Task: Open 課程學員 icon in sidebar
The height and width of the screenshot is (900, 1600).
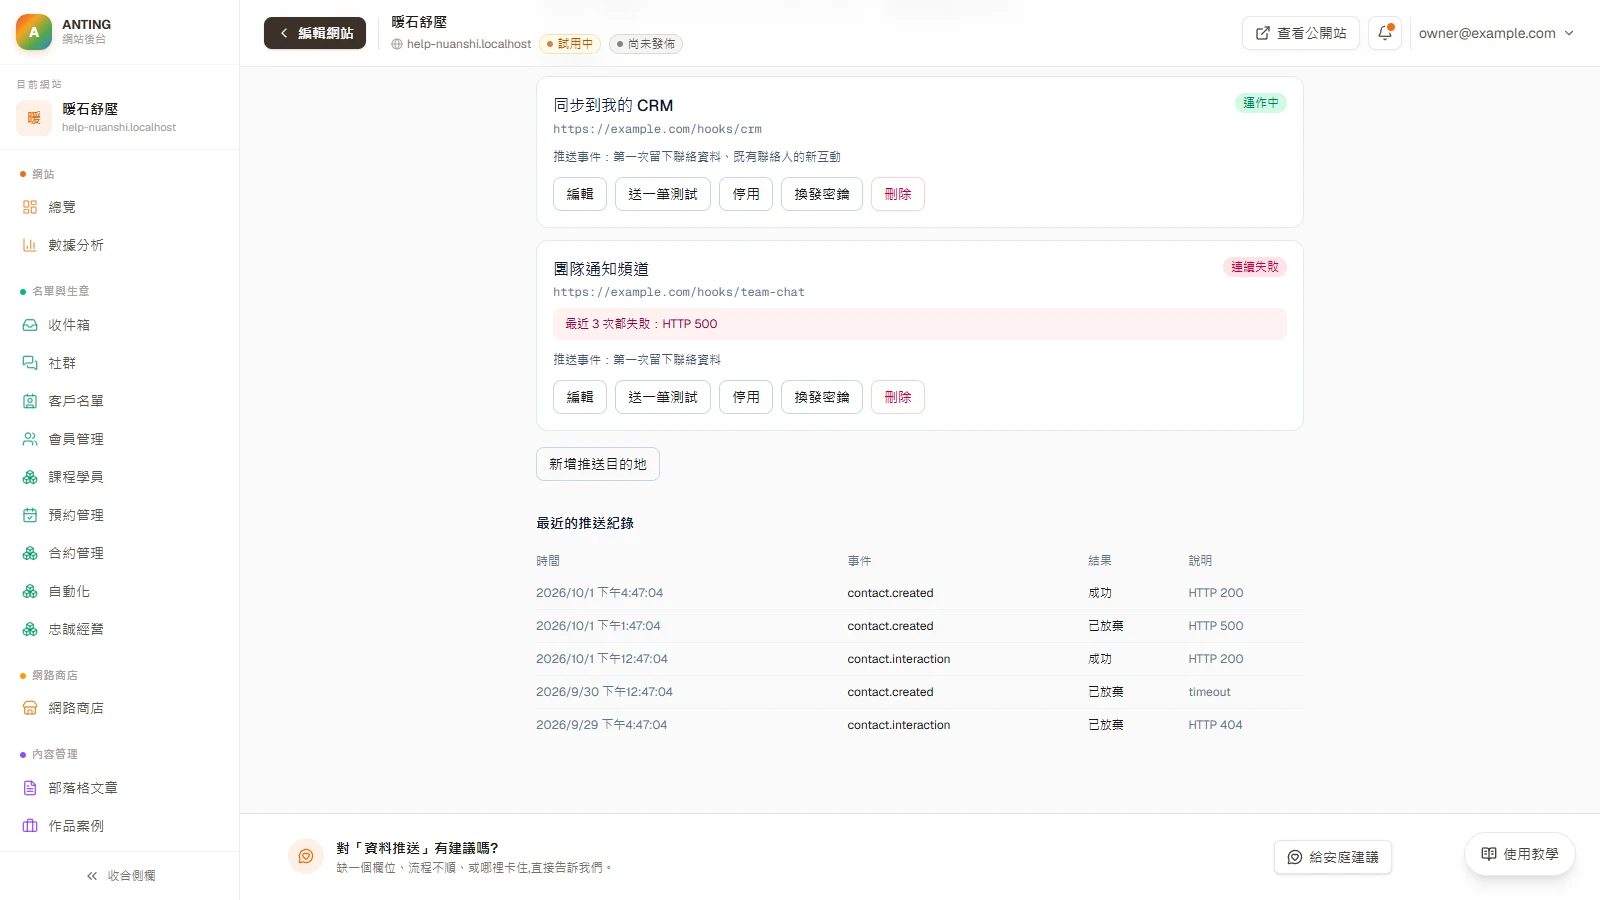Action: pyautogui.click(x=30, y=477)
